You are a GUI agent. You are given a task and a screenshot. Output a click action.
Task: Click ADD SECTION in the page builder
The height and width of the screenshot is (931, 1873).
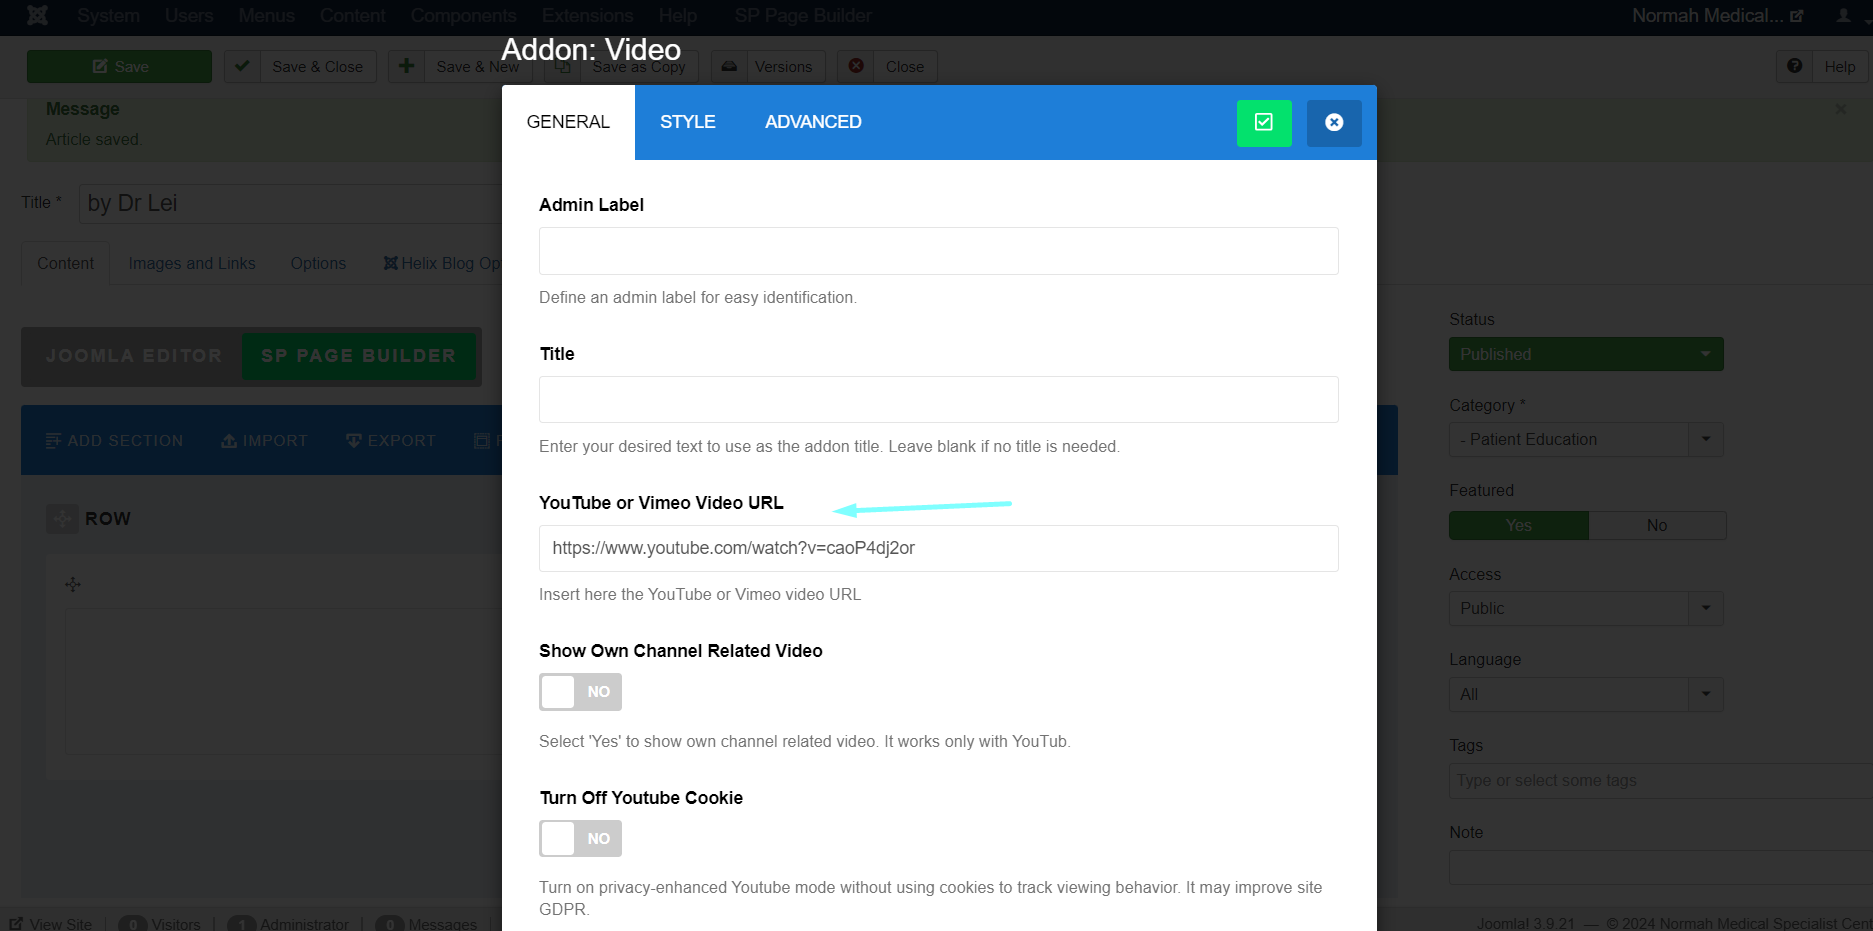114,441
